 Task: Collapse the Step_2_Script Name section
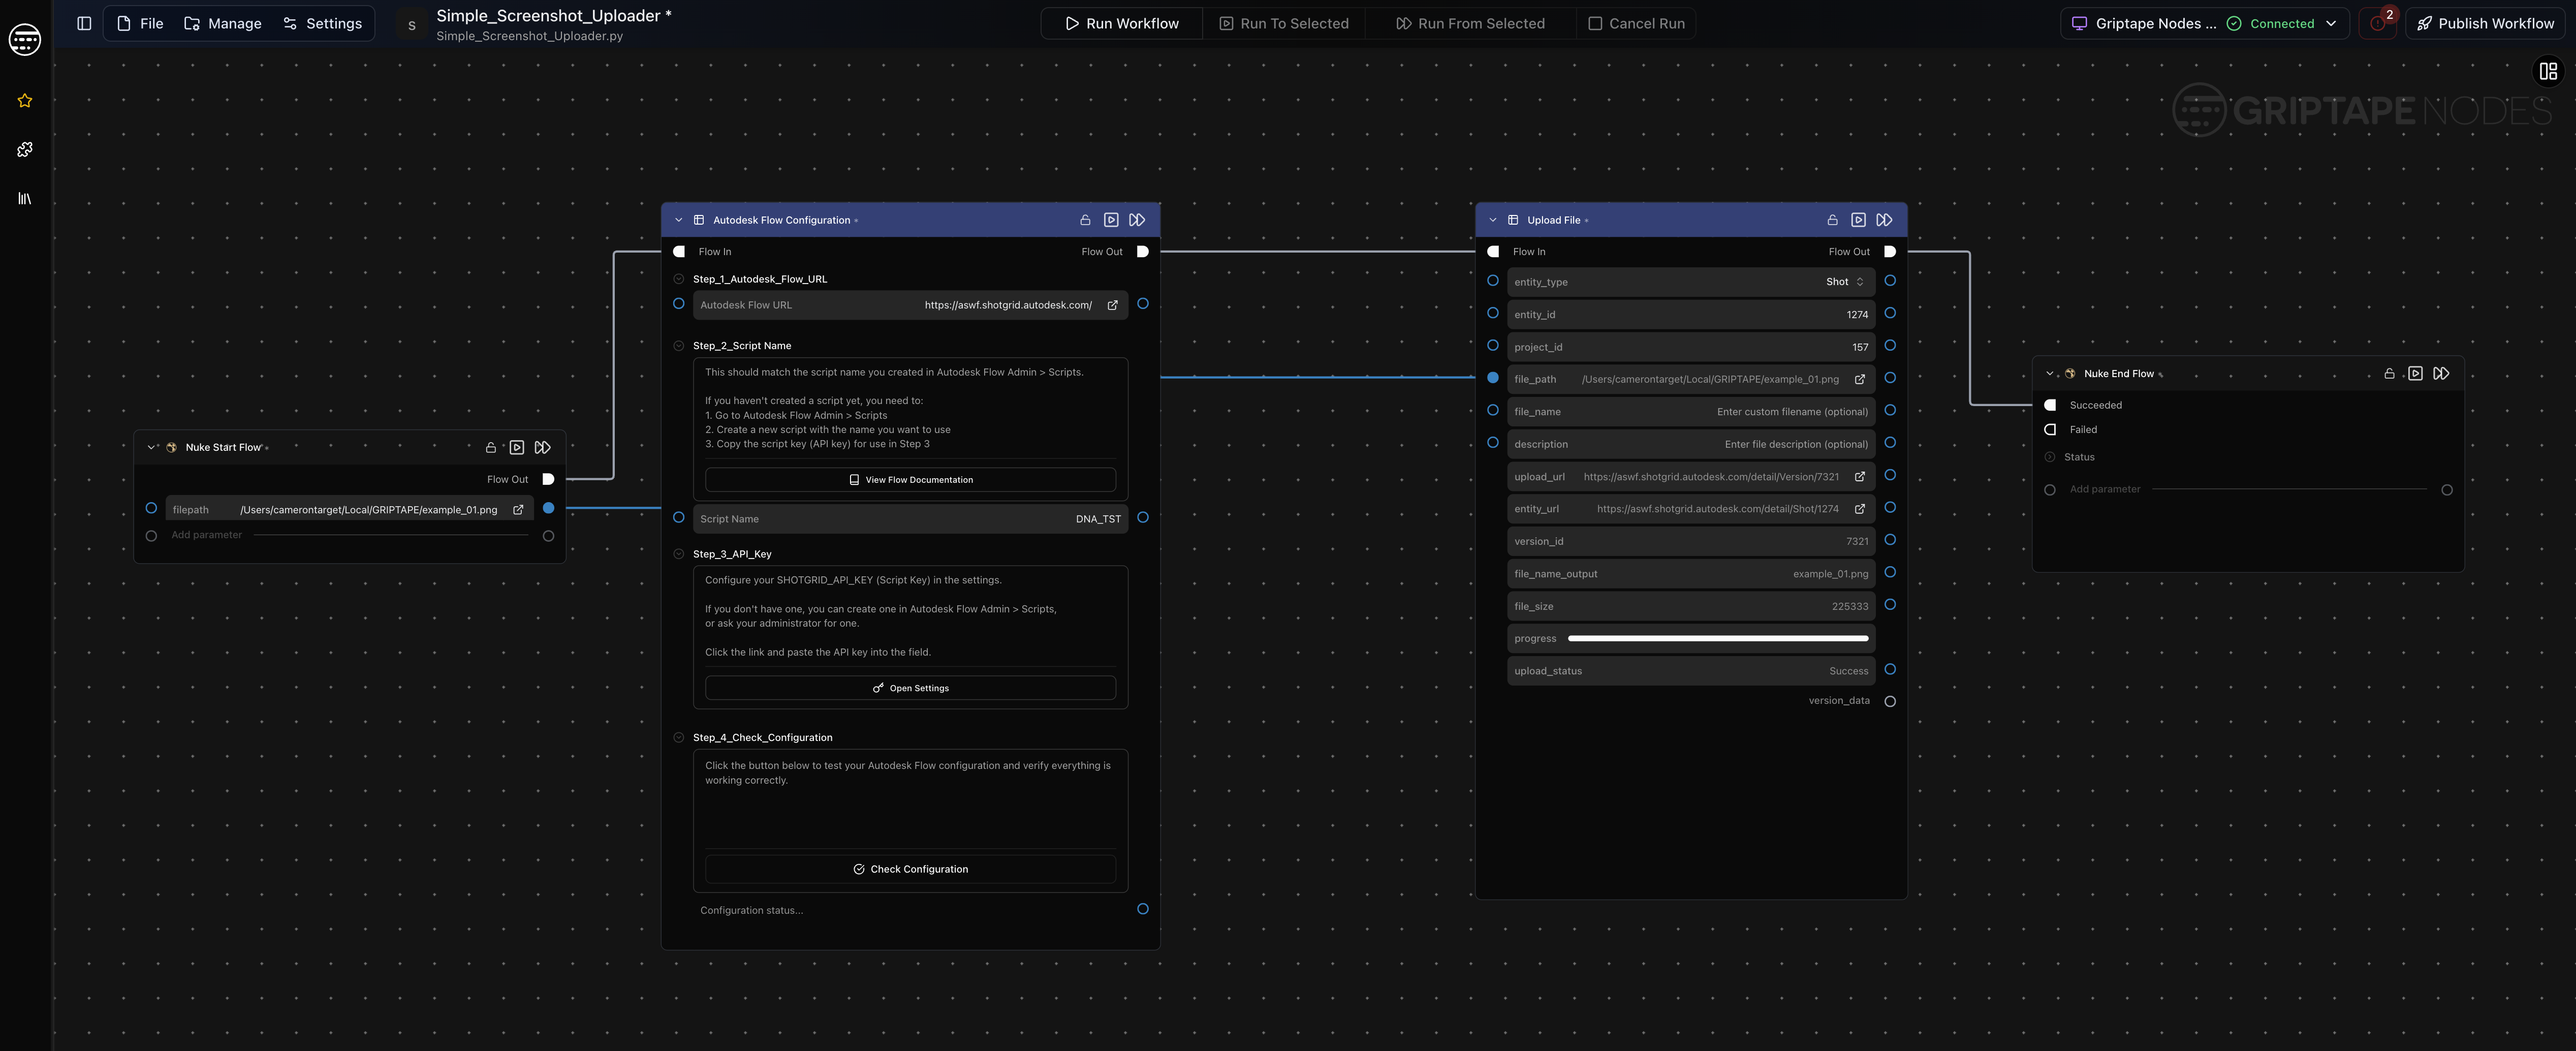point(679,346)
